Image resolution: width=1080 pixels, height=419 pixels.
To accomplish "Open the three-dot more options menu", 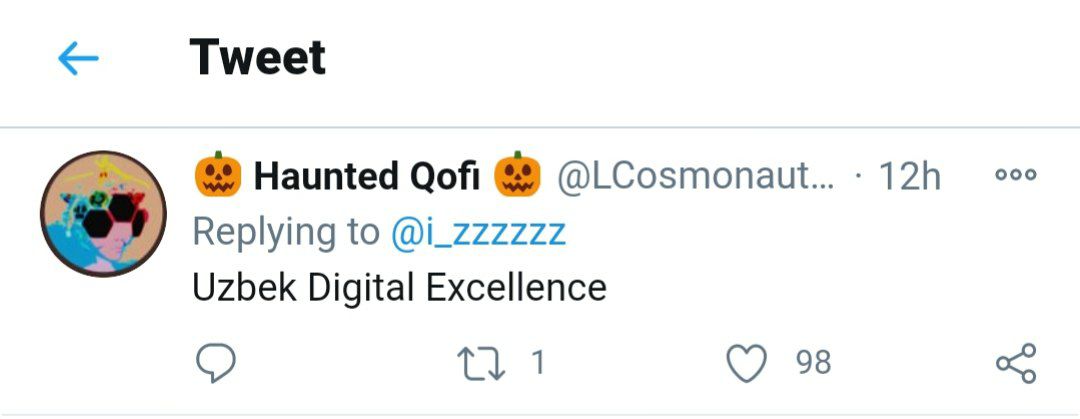I will click(x=1016, y=175).
